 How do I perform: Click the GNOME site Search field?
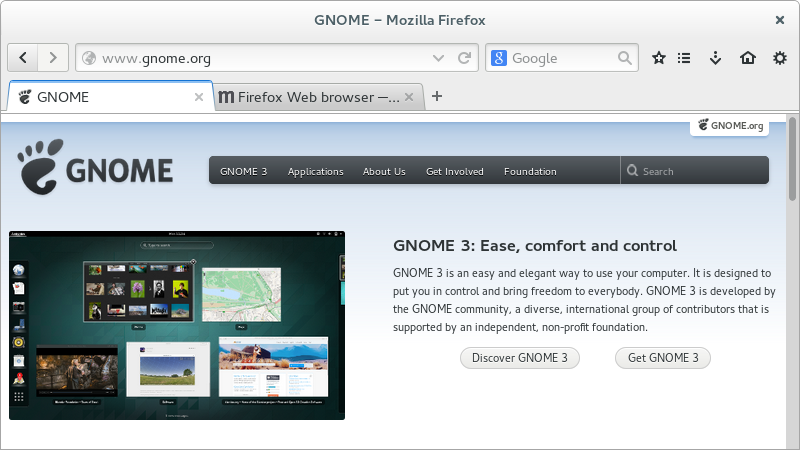click(694, 170)
